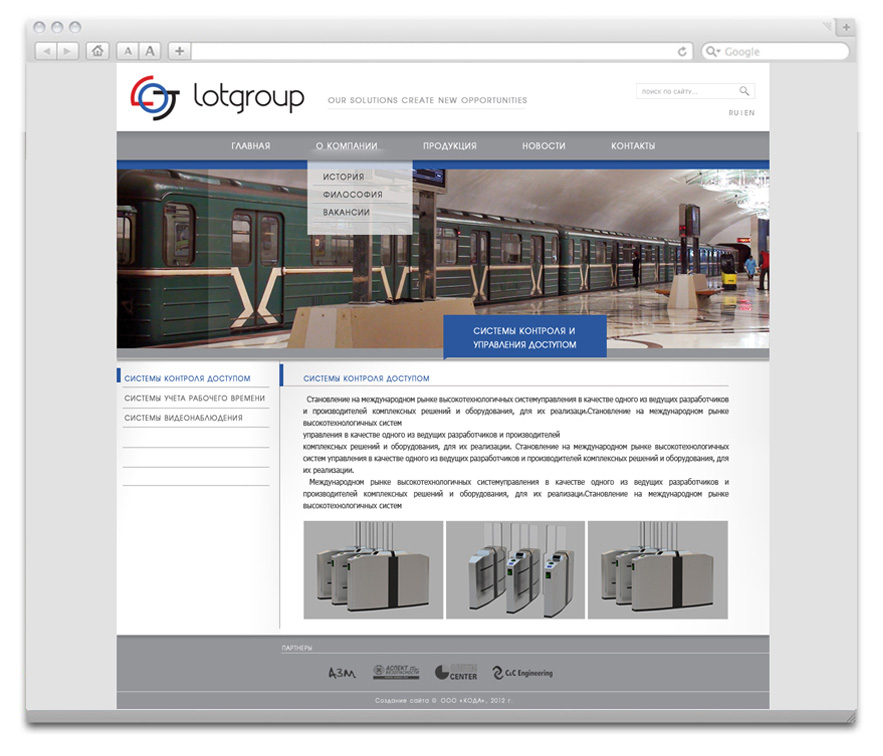Open the О КОМПАНИИ menu
The height and width of the screenshot is (756, 883).
[346, 146]
